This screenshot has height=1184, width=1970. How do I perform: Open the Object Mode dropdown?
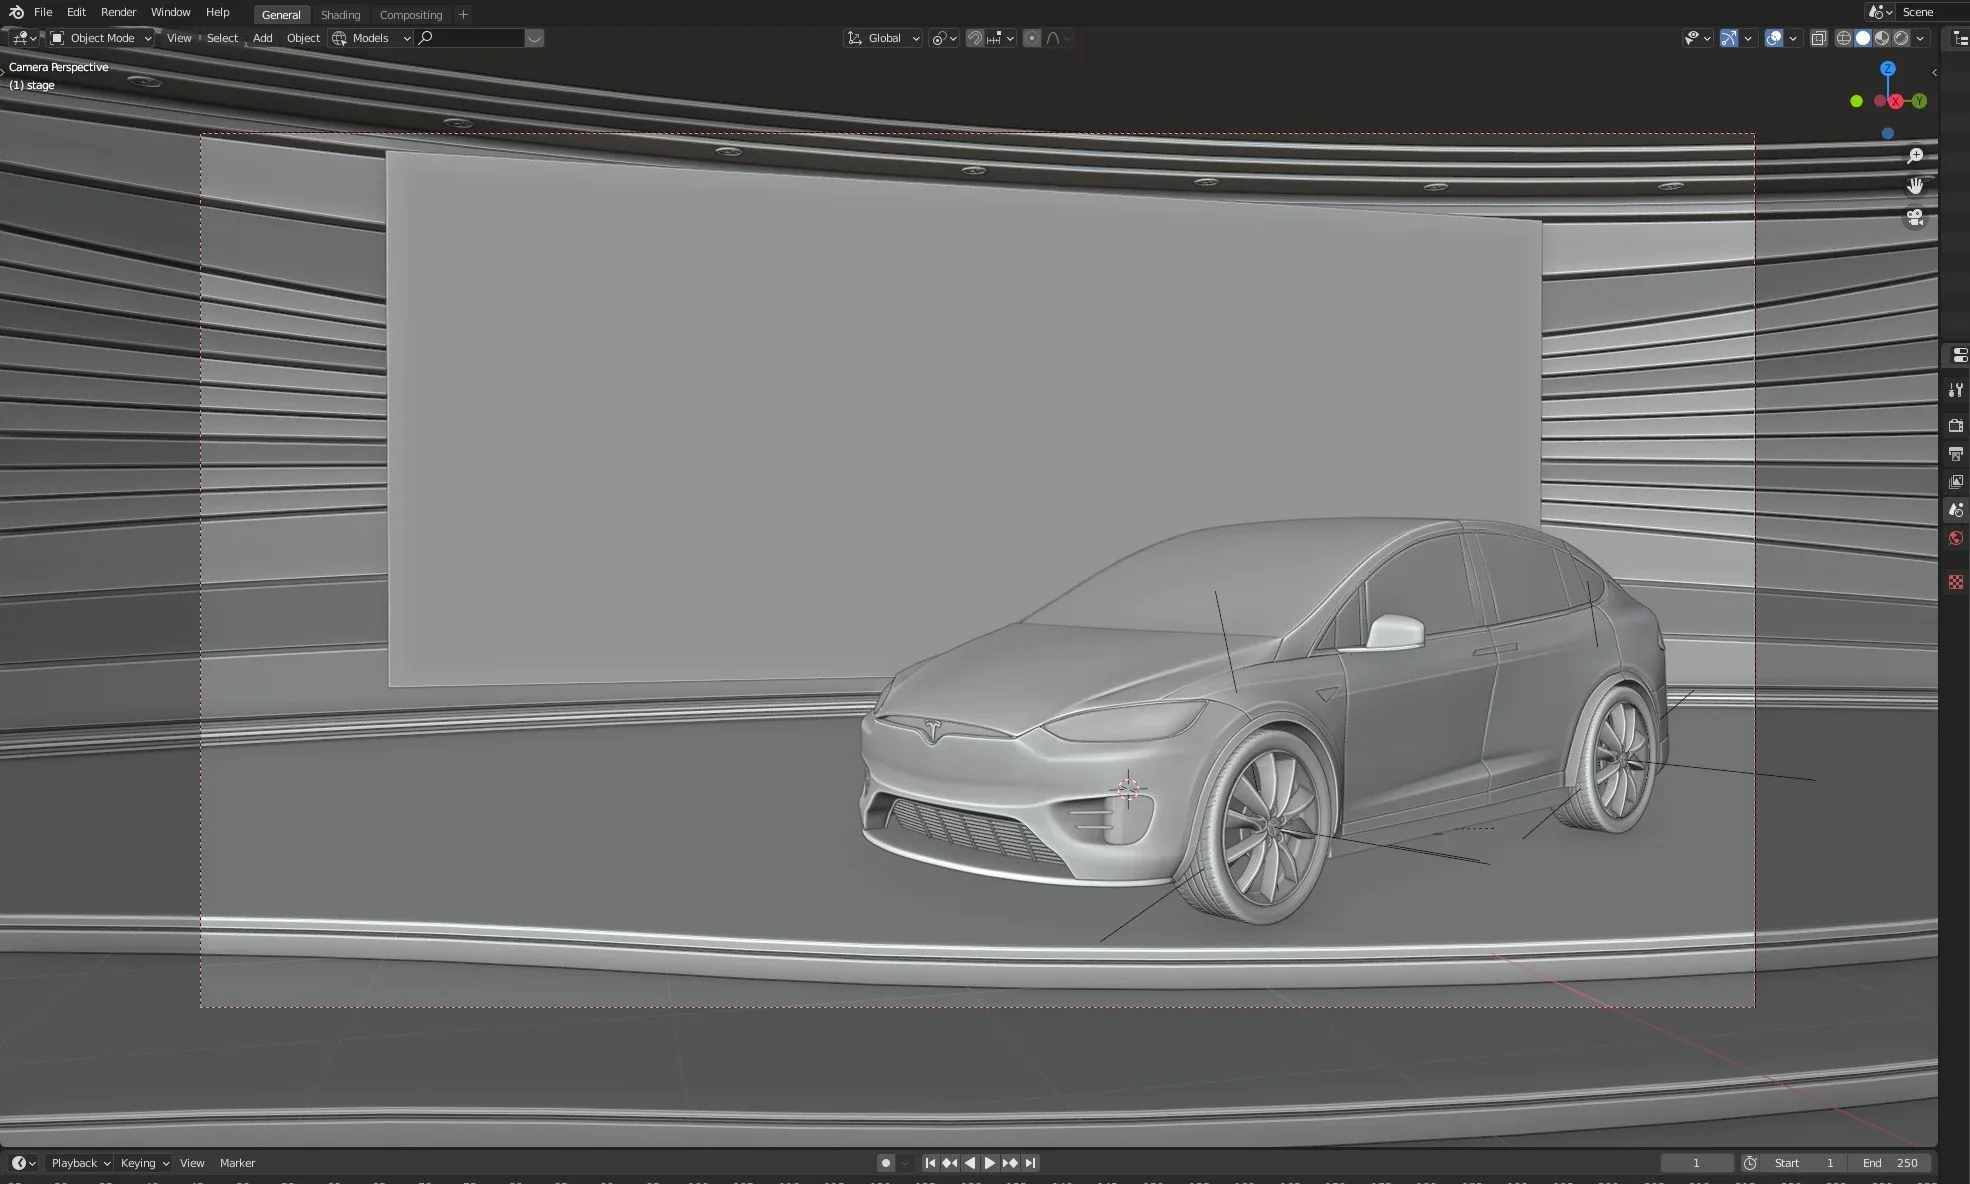[100, 37]
